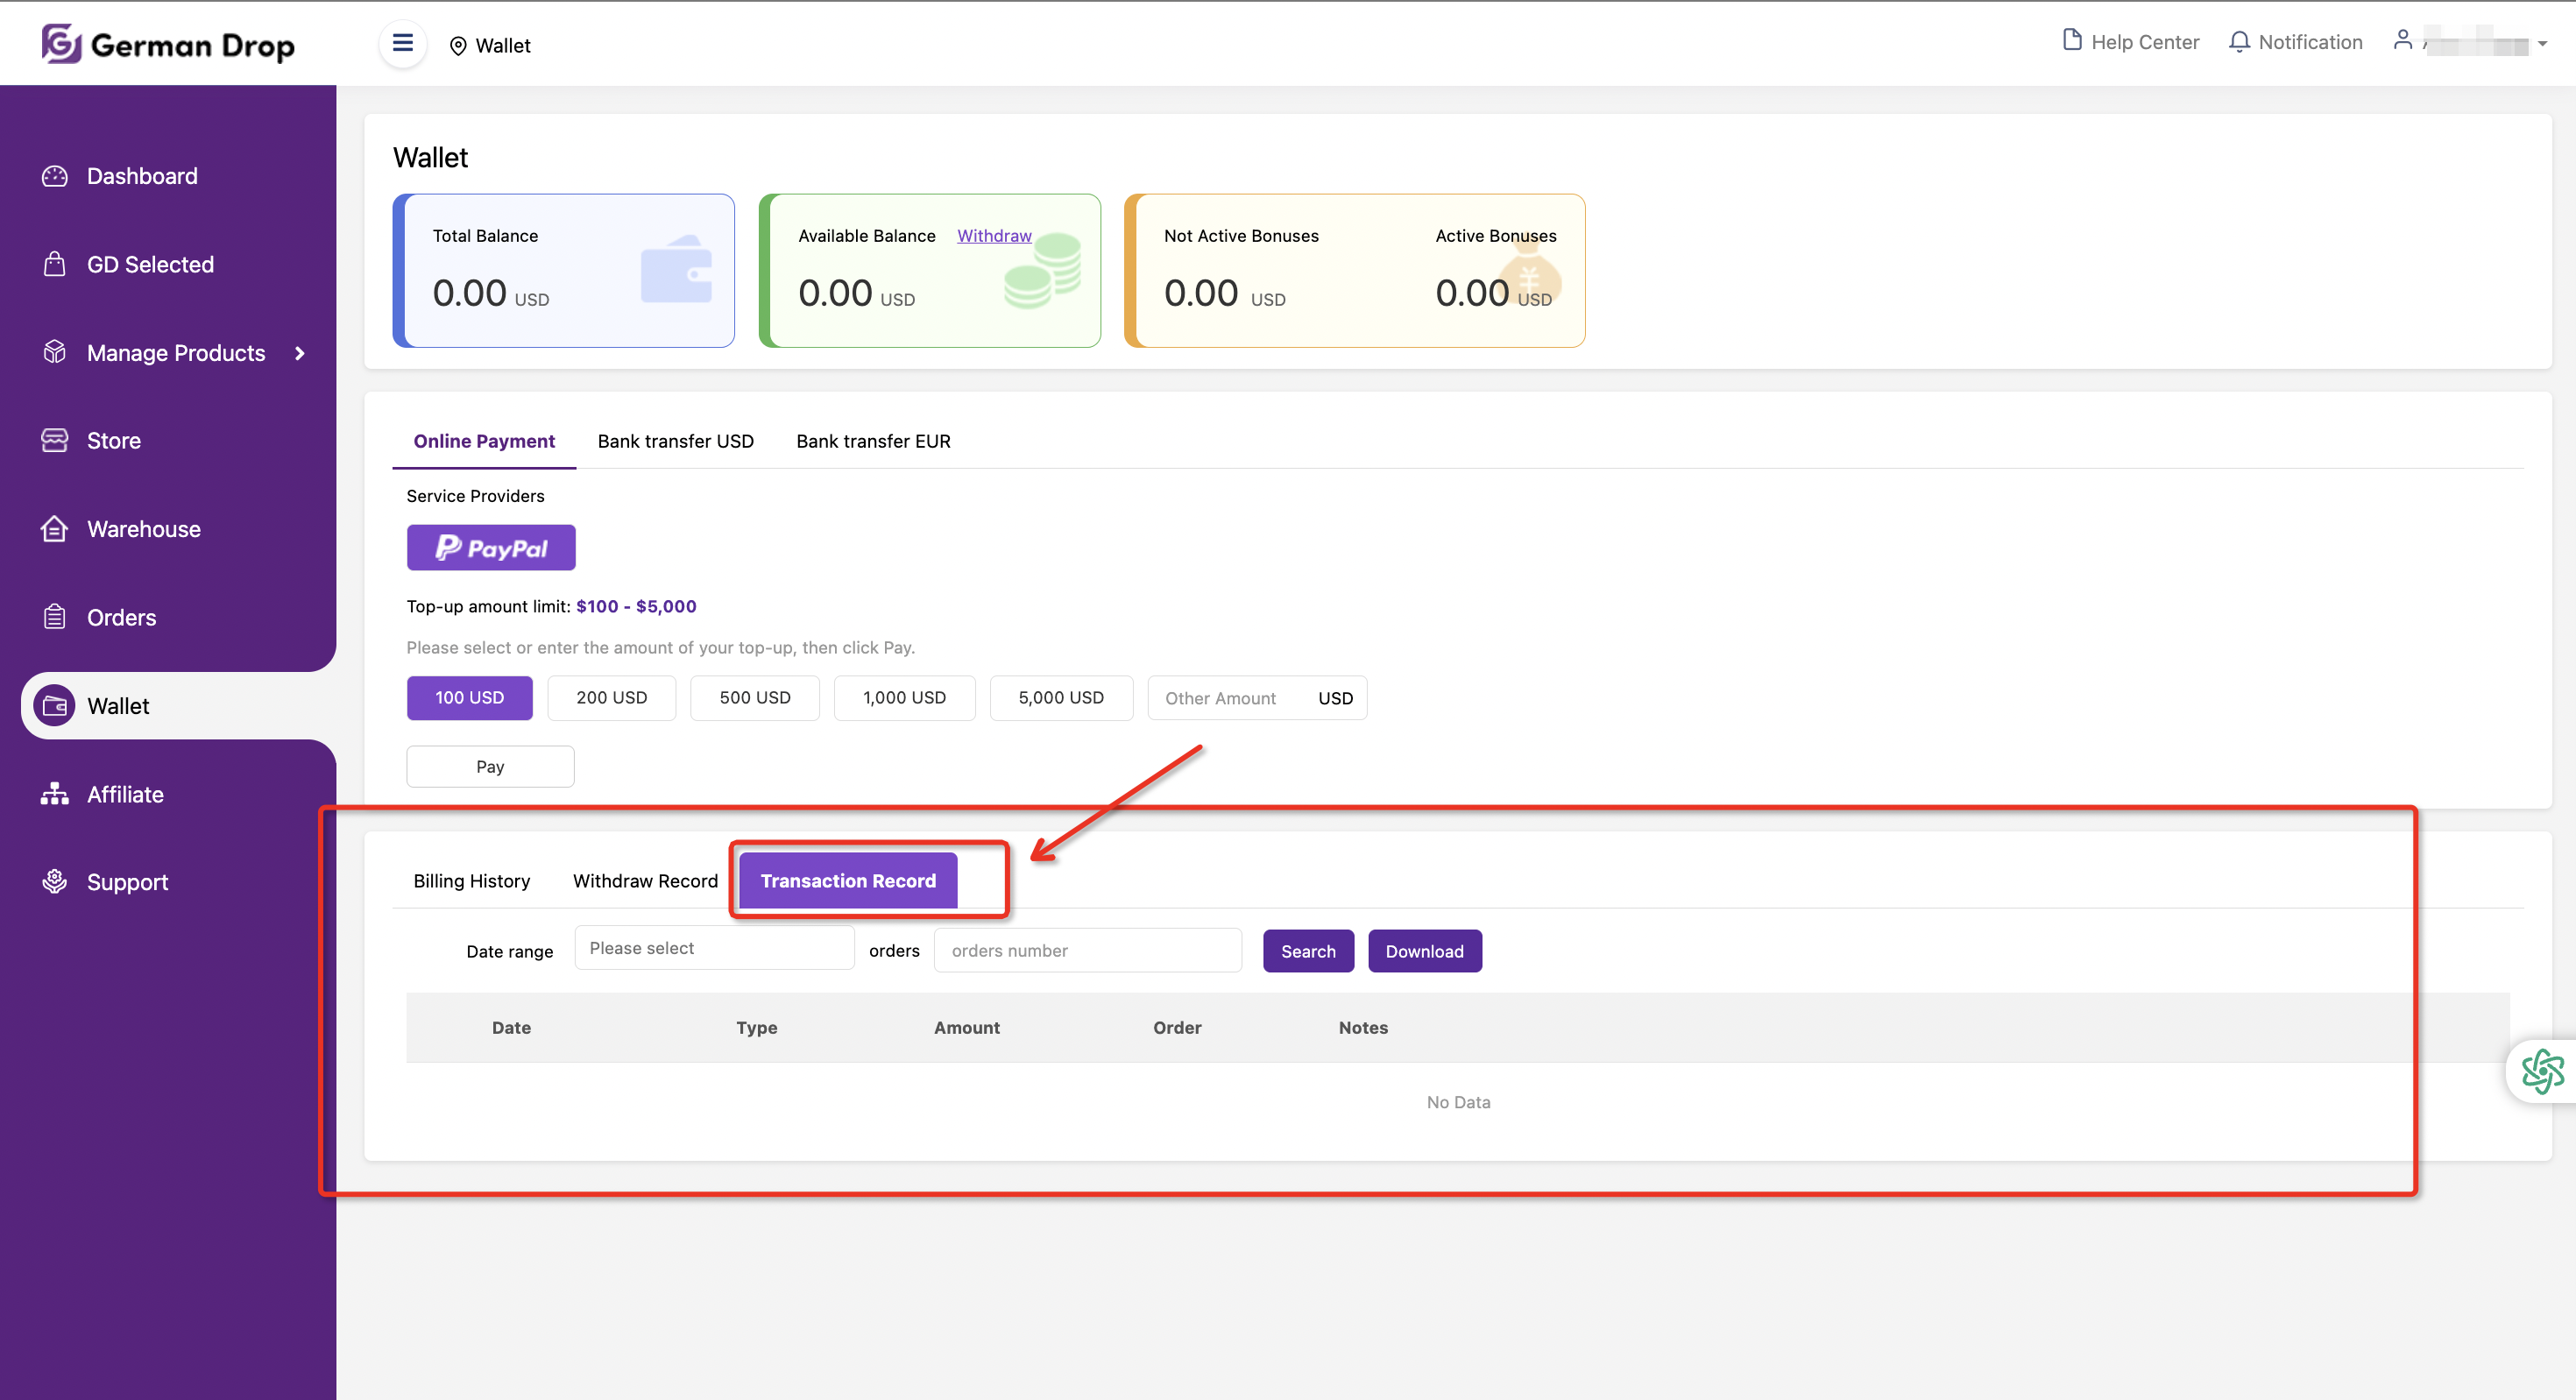Screen dimensions: 2576x1400
Task: Open the user account dropdown arrow
Action: pyautogui.click(x=2542, y=44)
